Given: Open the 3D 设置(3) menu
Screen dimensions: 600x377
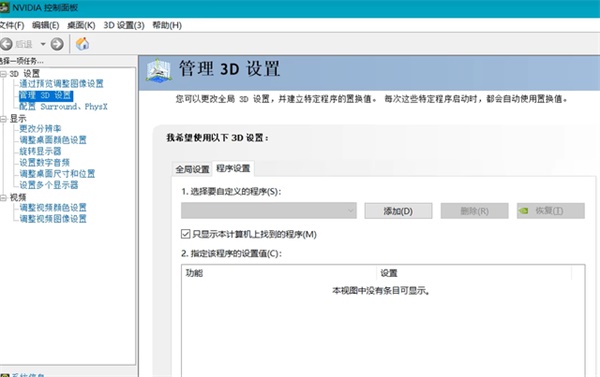Looking at the screenshot, I should pyautogui.click(x=124, y=25).
